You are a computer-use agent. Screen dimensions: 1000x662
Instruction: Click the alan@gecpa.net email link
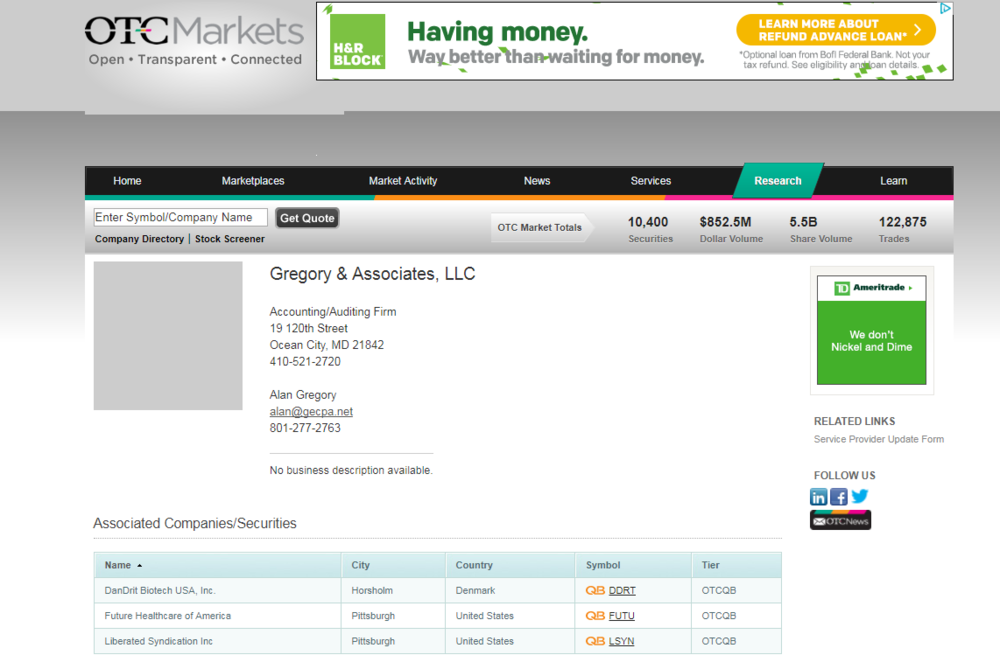(x=311, y=412)
